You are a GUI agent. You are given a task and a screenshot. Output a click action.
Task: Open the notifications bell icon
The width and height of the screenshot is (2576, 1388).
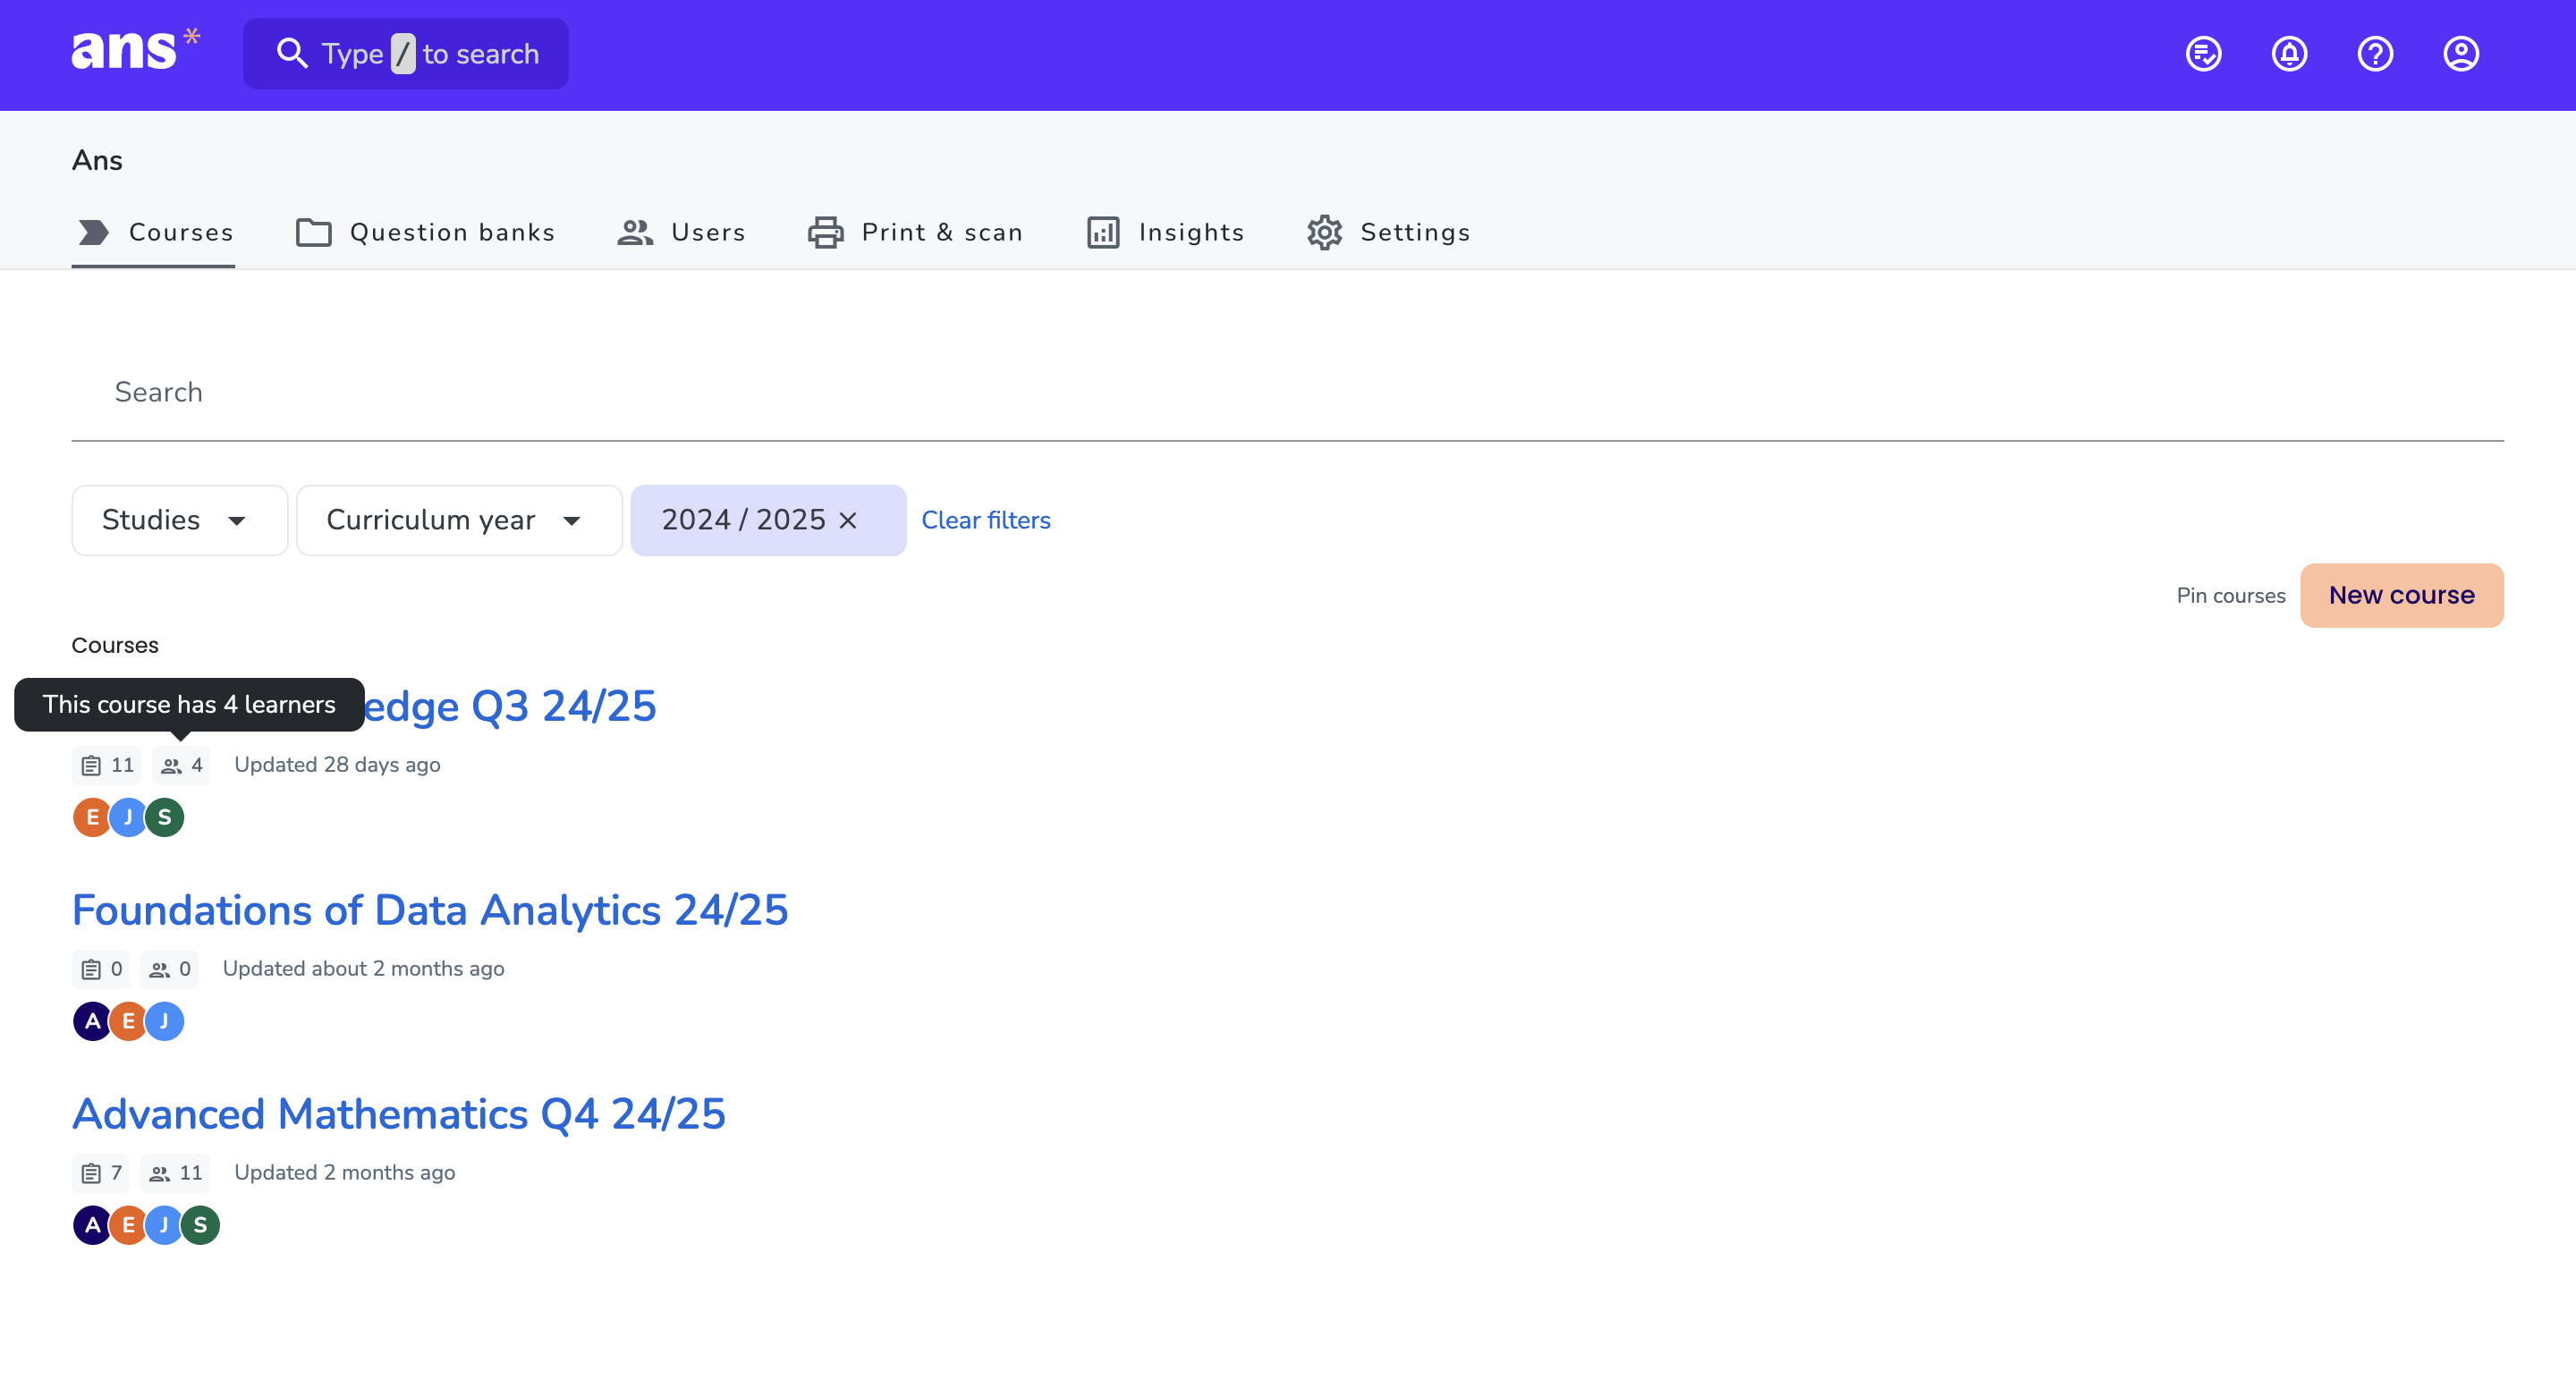point(2289,54)
